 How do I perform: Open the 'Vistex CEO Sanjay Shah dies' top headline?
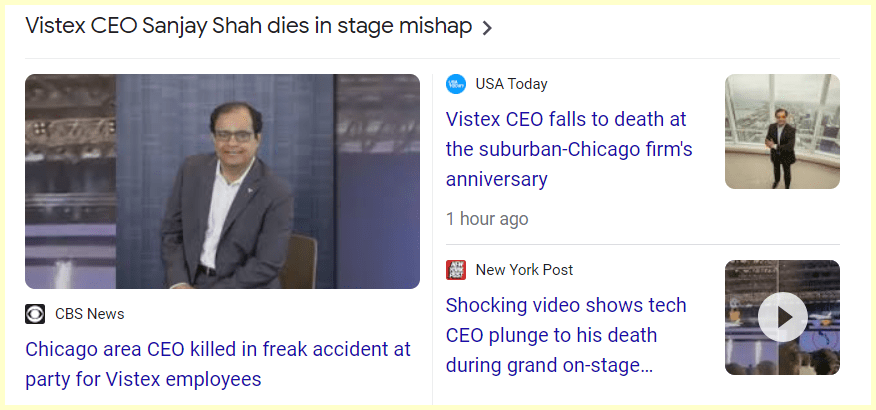[248, 27]
